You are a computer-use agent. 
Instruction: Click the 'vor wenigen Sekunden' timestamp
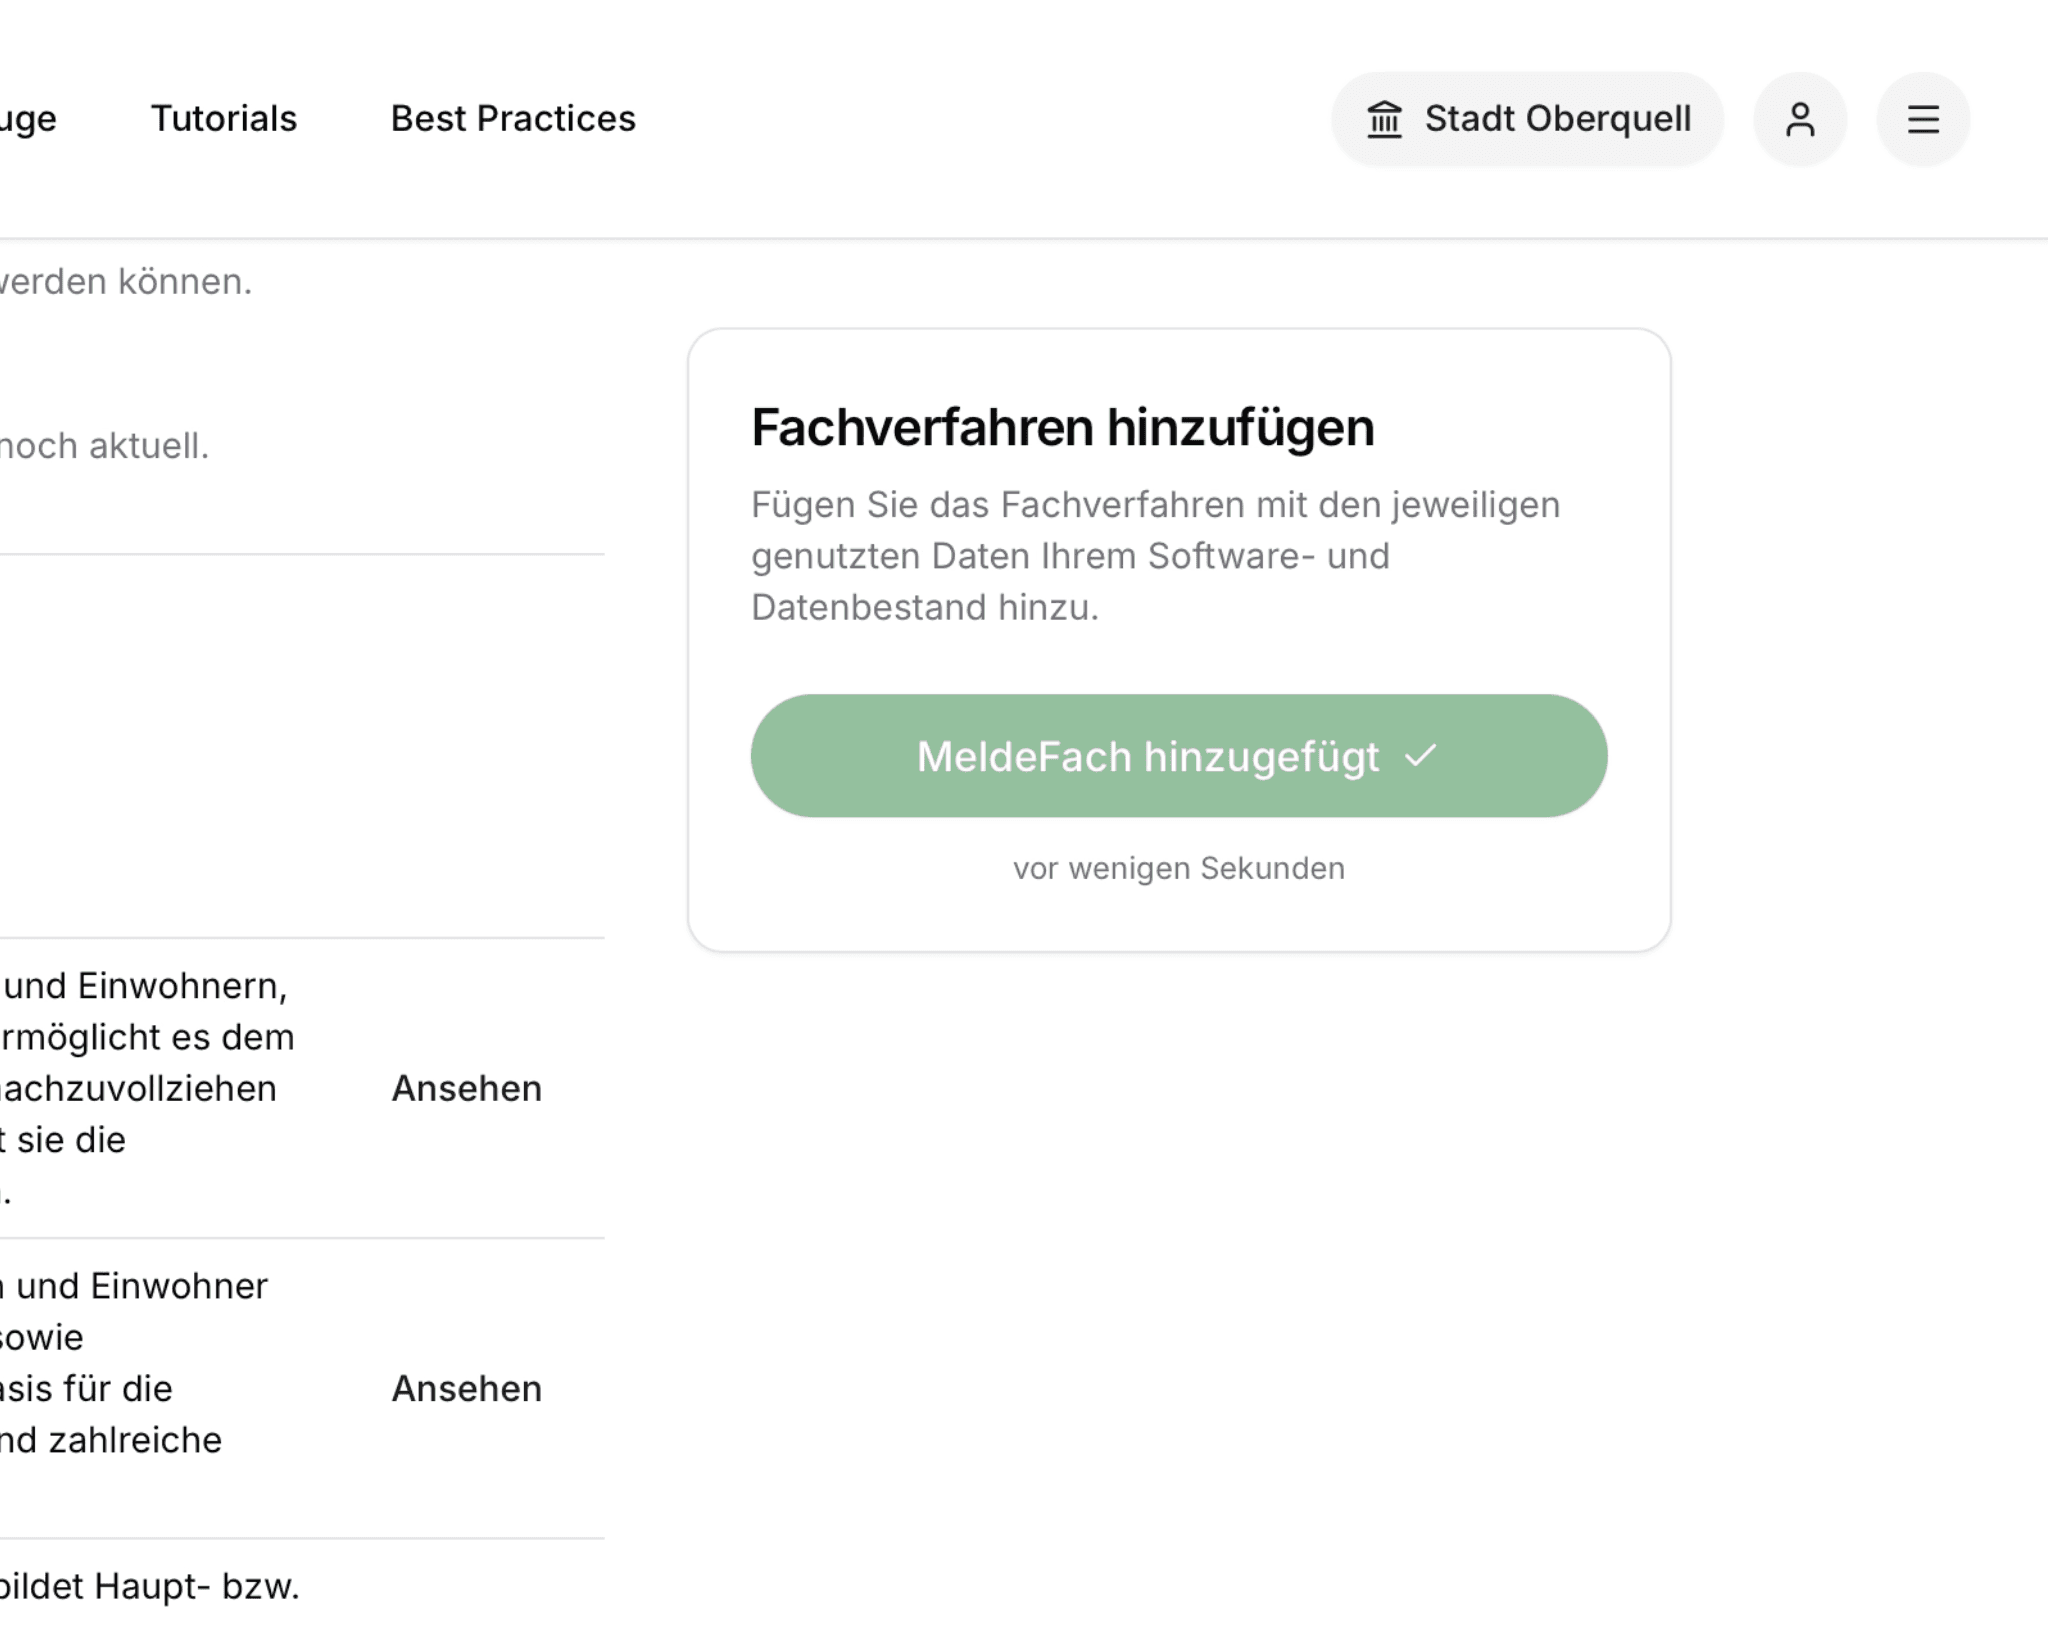coord(1178,868)
